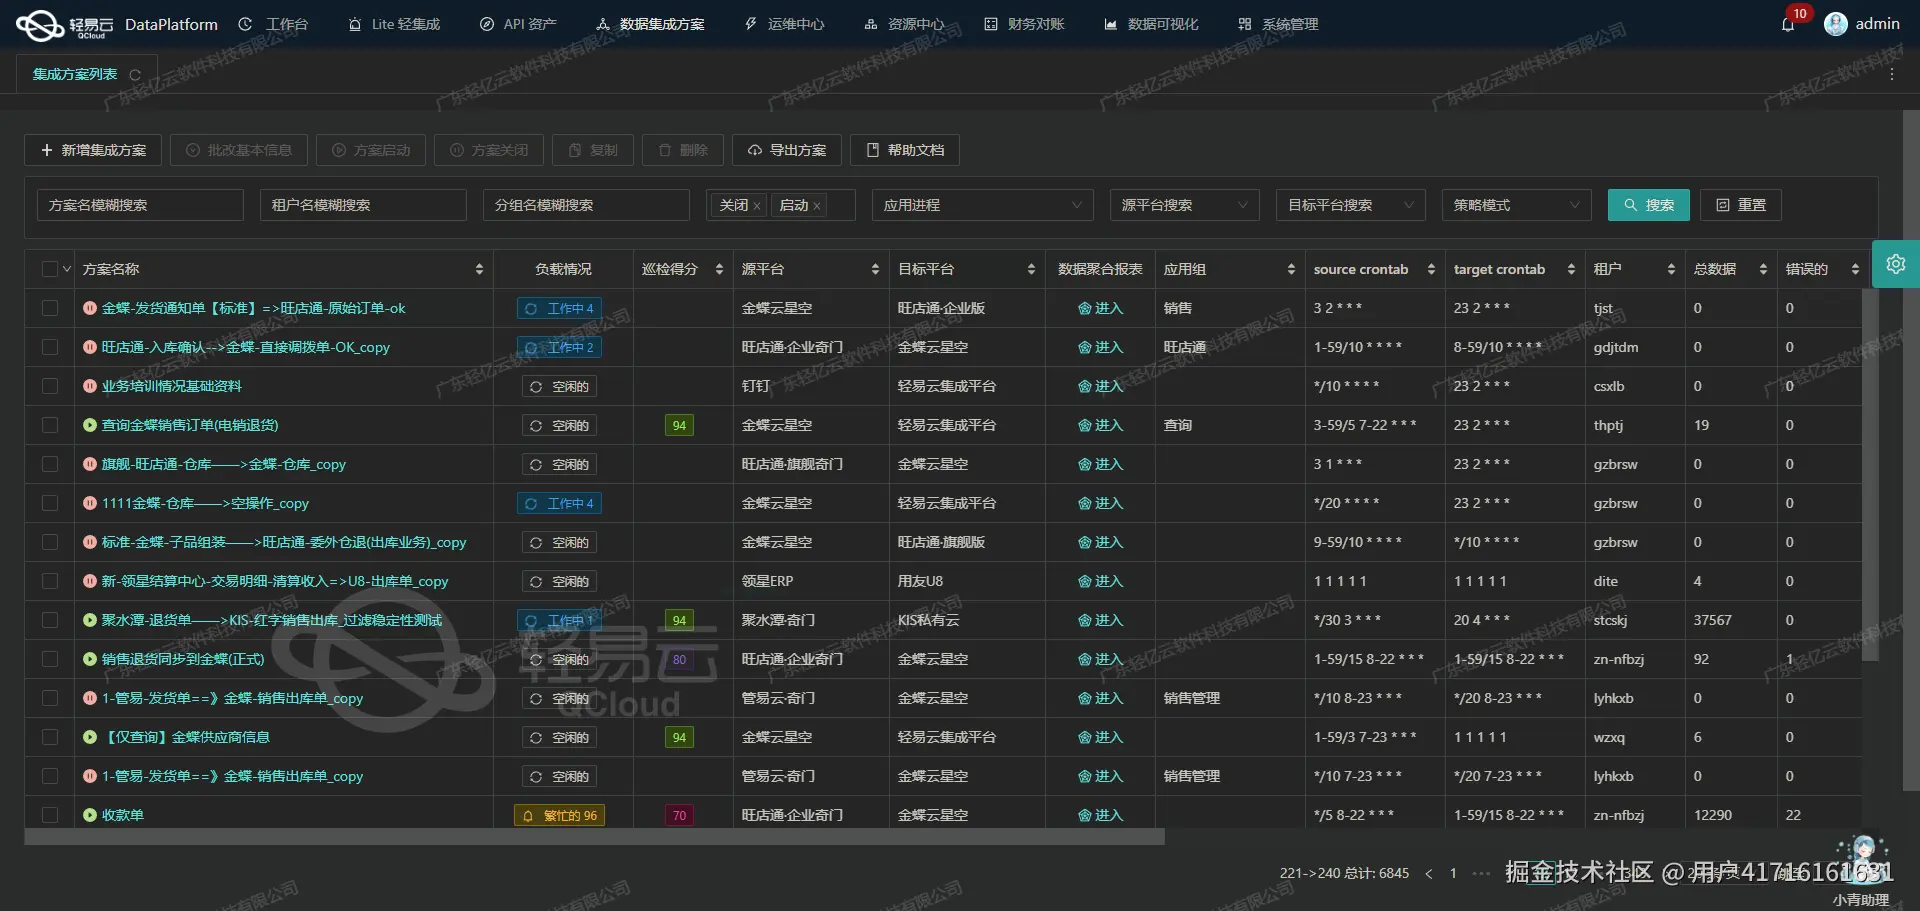This screenshot has height=911, width=1920.
Task: Check the 查询金蝶销售订单 row checkbox
Action: coord(50,425)
